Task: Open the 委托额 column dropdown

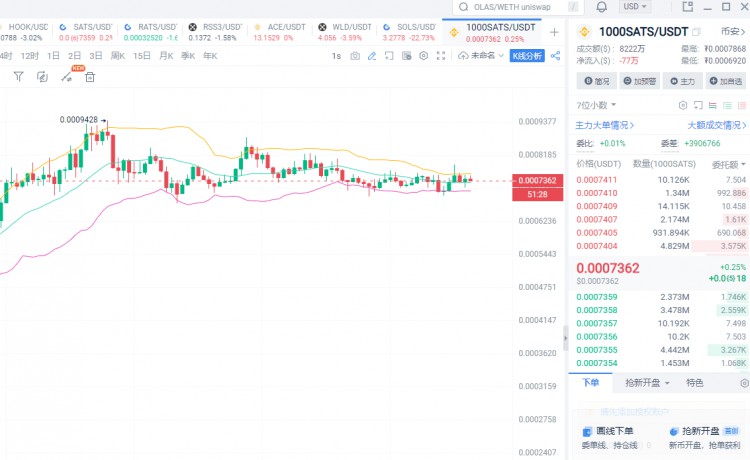Action: click(x=728, y=164)
